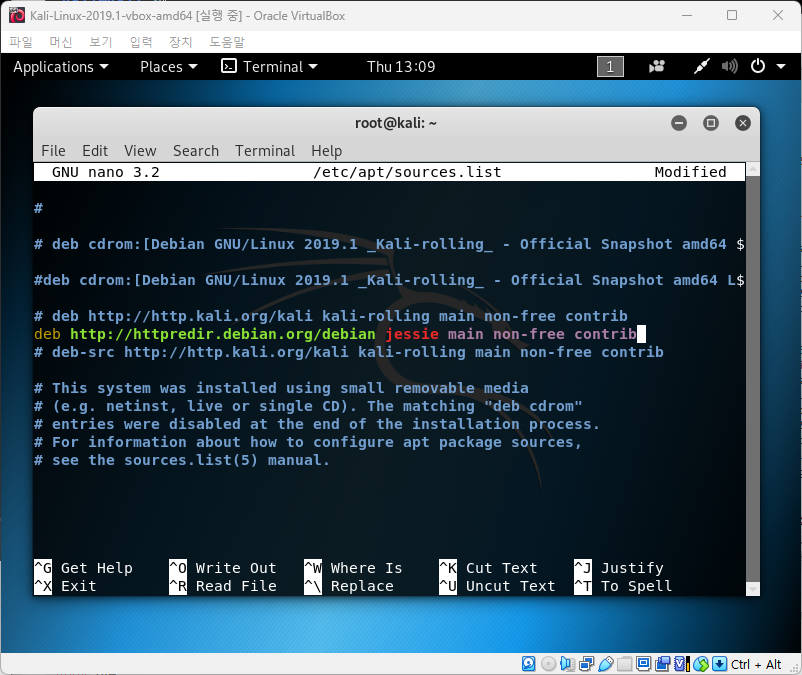The width and height of the screenshot is (802, 675).
Task: Click the hard disk activity icon in VirtualBox status bar
Action: click(528, 664)
